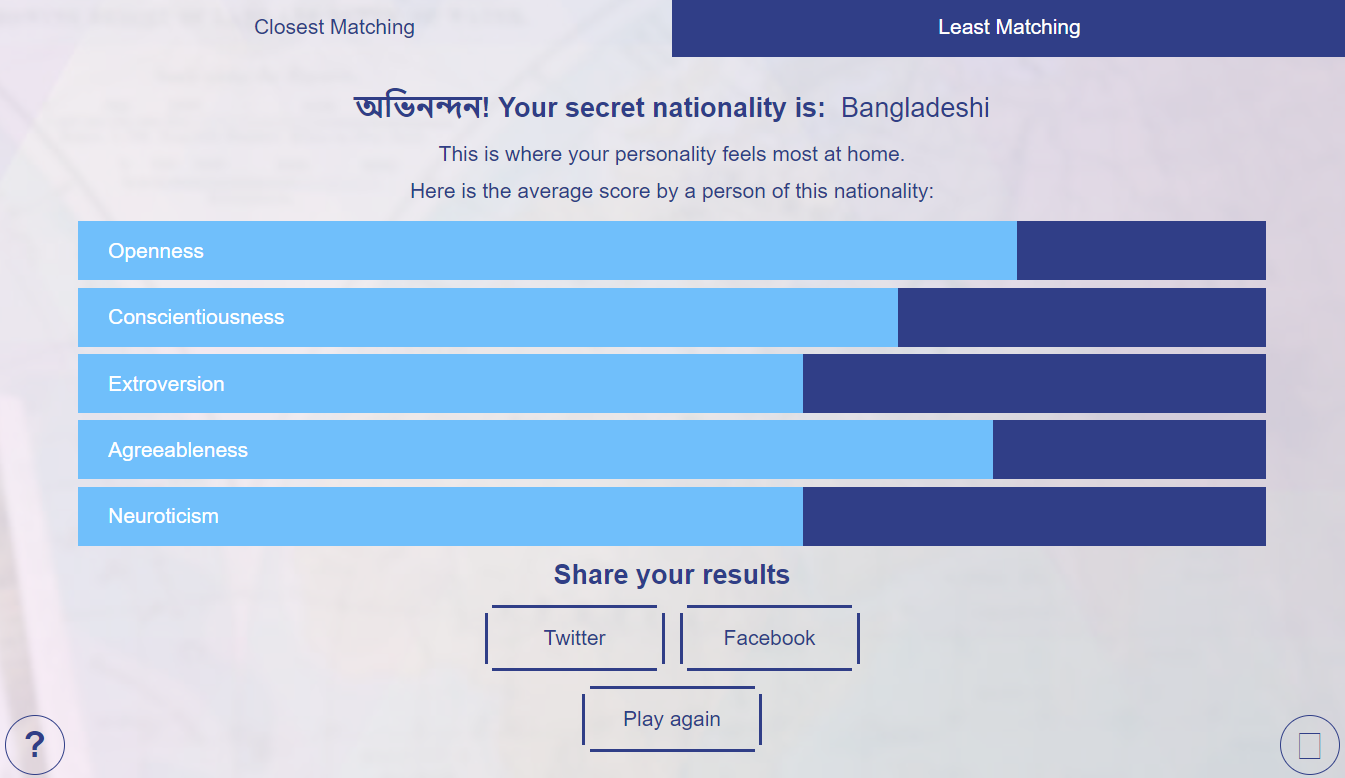Click the question mark help icon

pos(35,745)
